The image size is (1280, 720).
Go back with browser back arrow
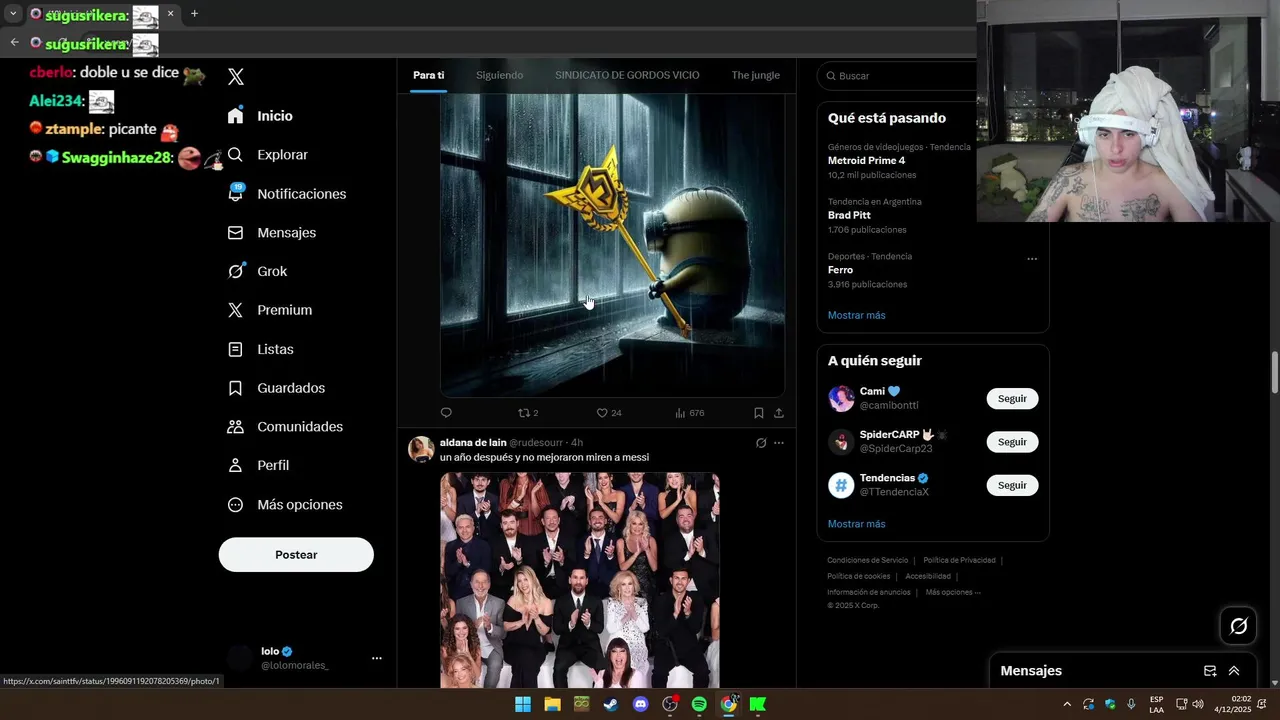click(x=14, y=43)
